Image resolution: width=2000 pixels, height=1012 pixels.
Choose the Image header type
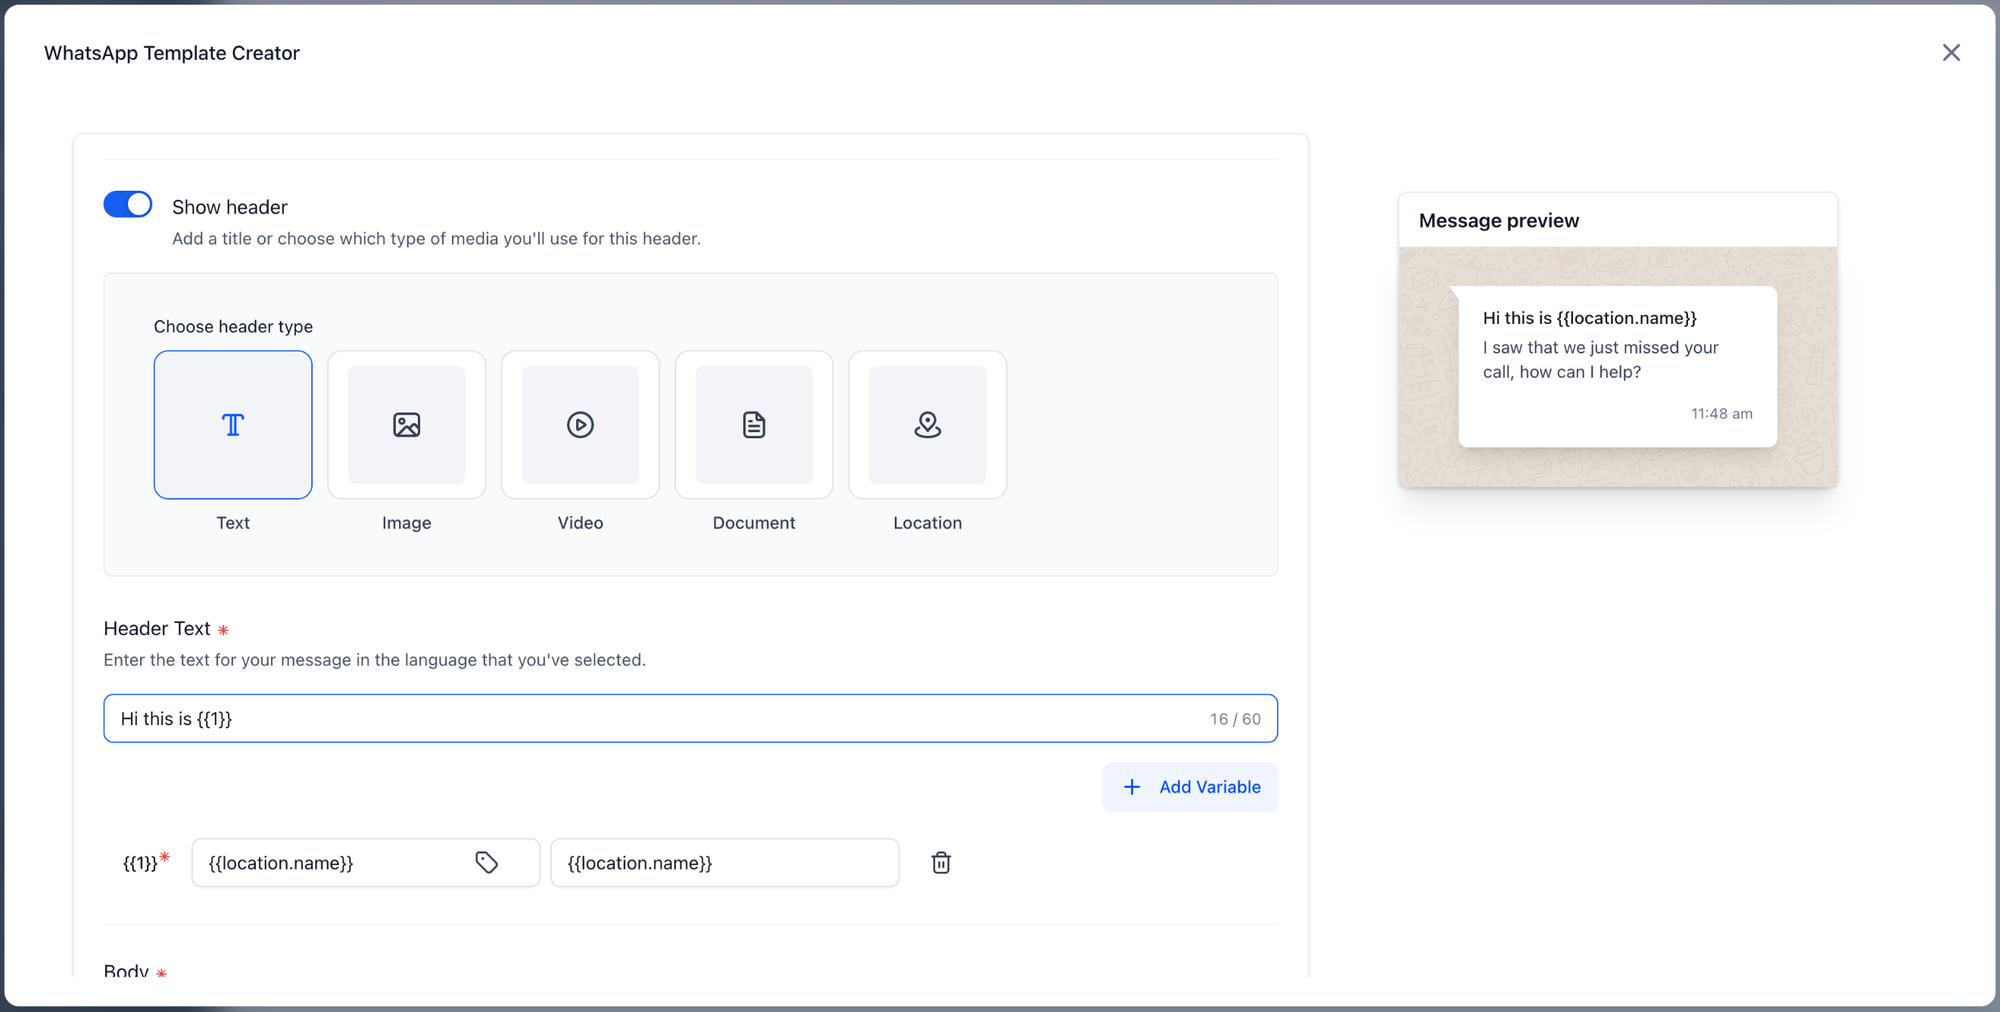pyautogui.click(x=407, y=424)
